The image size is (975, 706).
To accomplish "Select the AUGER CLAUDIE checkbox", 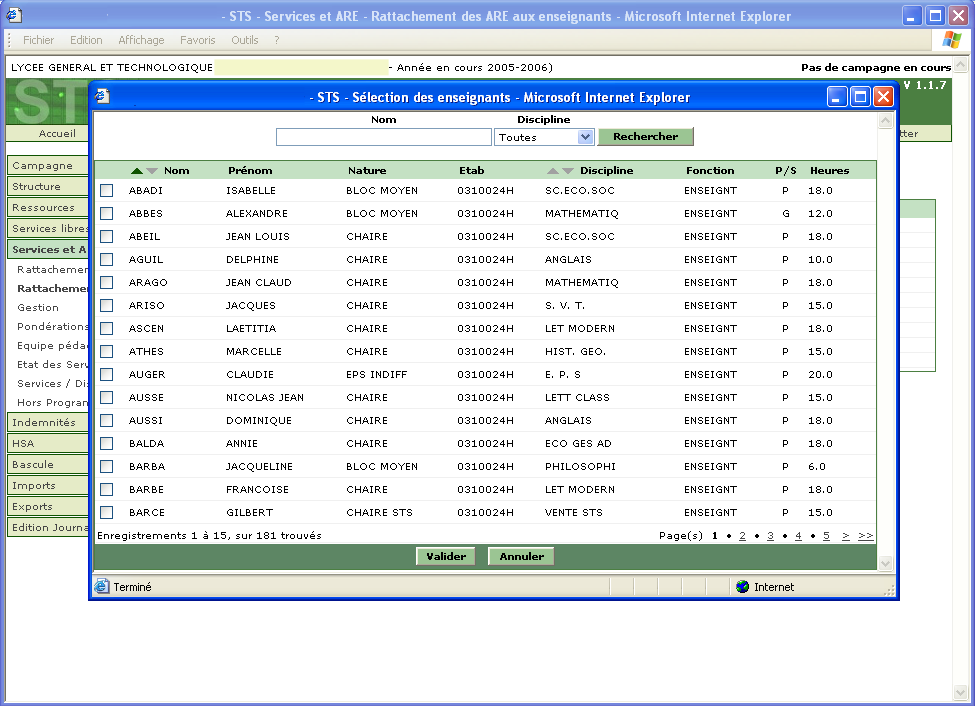I will point(107,374).
